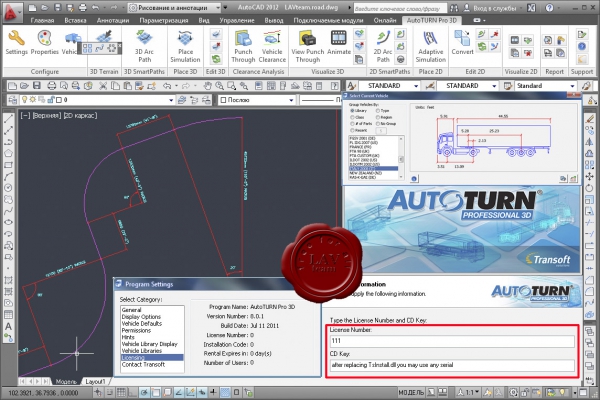Open the undo history dropdown arrow
This screenshot has height=400, width=600.
[x=176, y=86]
